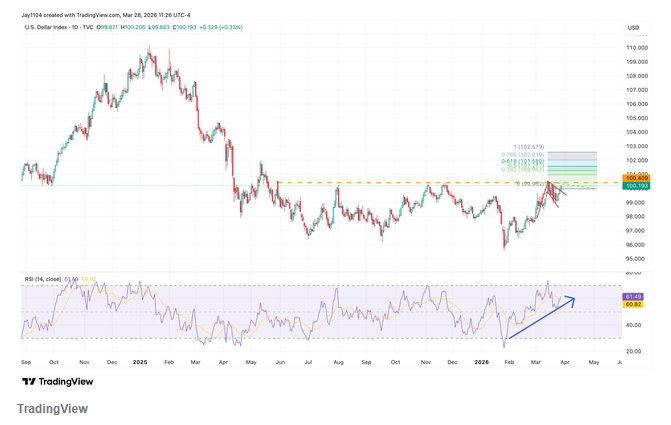Click the Jay1104 created with TradingView.com header
The height and width of the screenshot is (425, 671).
coord(106,15)
